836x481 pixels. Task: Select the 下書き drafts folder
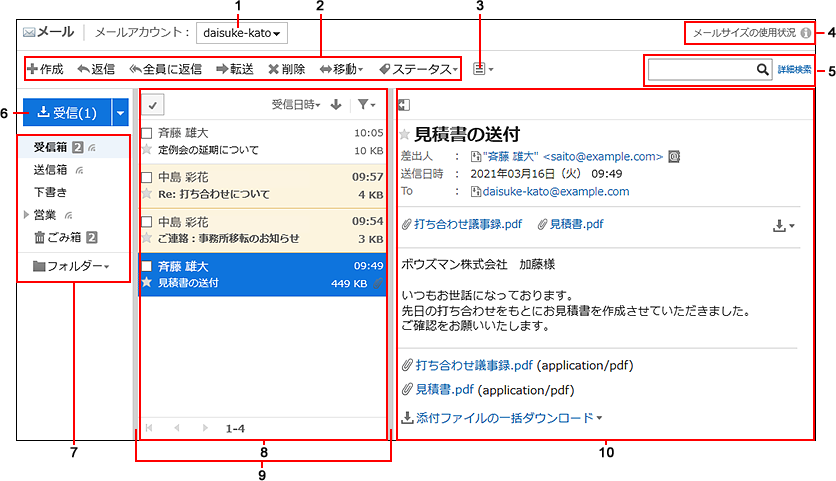click(51, 192)
